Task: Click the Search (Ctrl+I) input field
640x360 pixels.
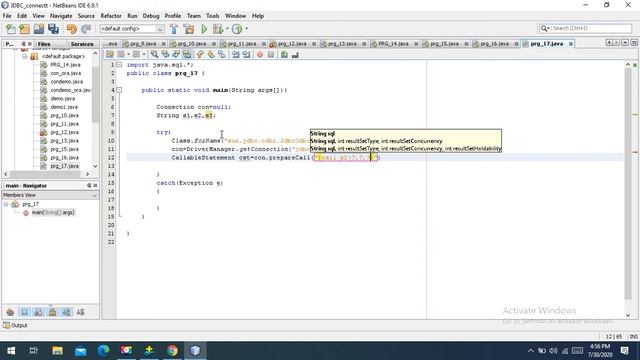Action: coord(585,28)
